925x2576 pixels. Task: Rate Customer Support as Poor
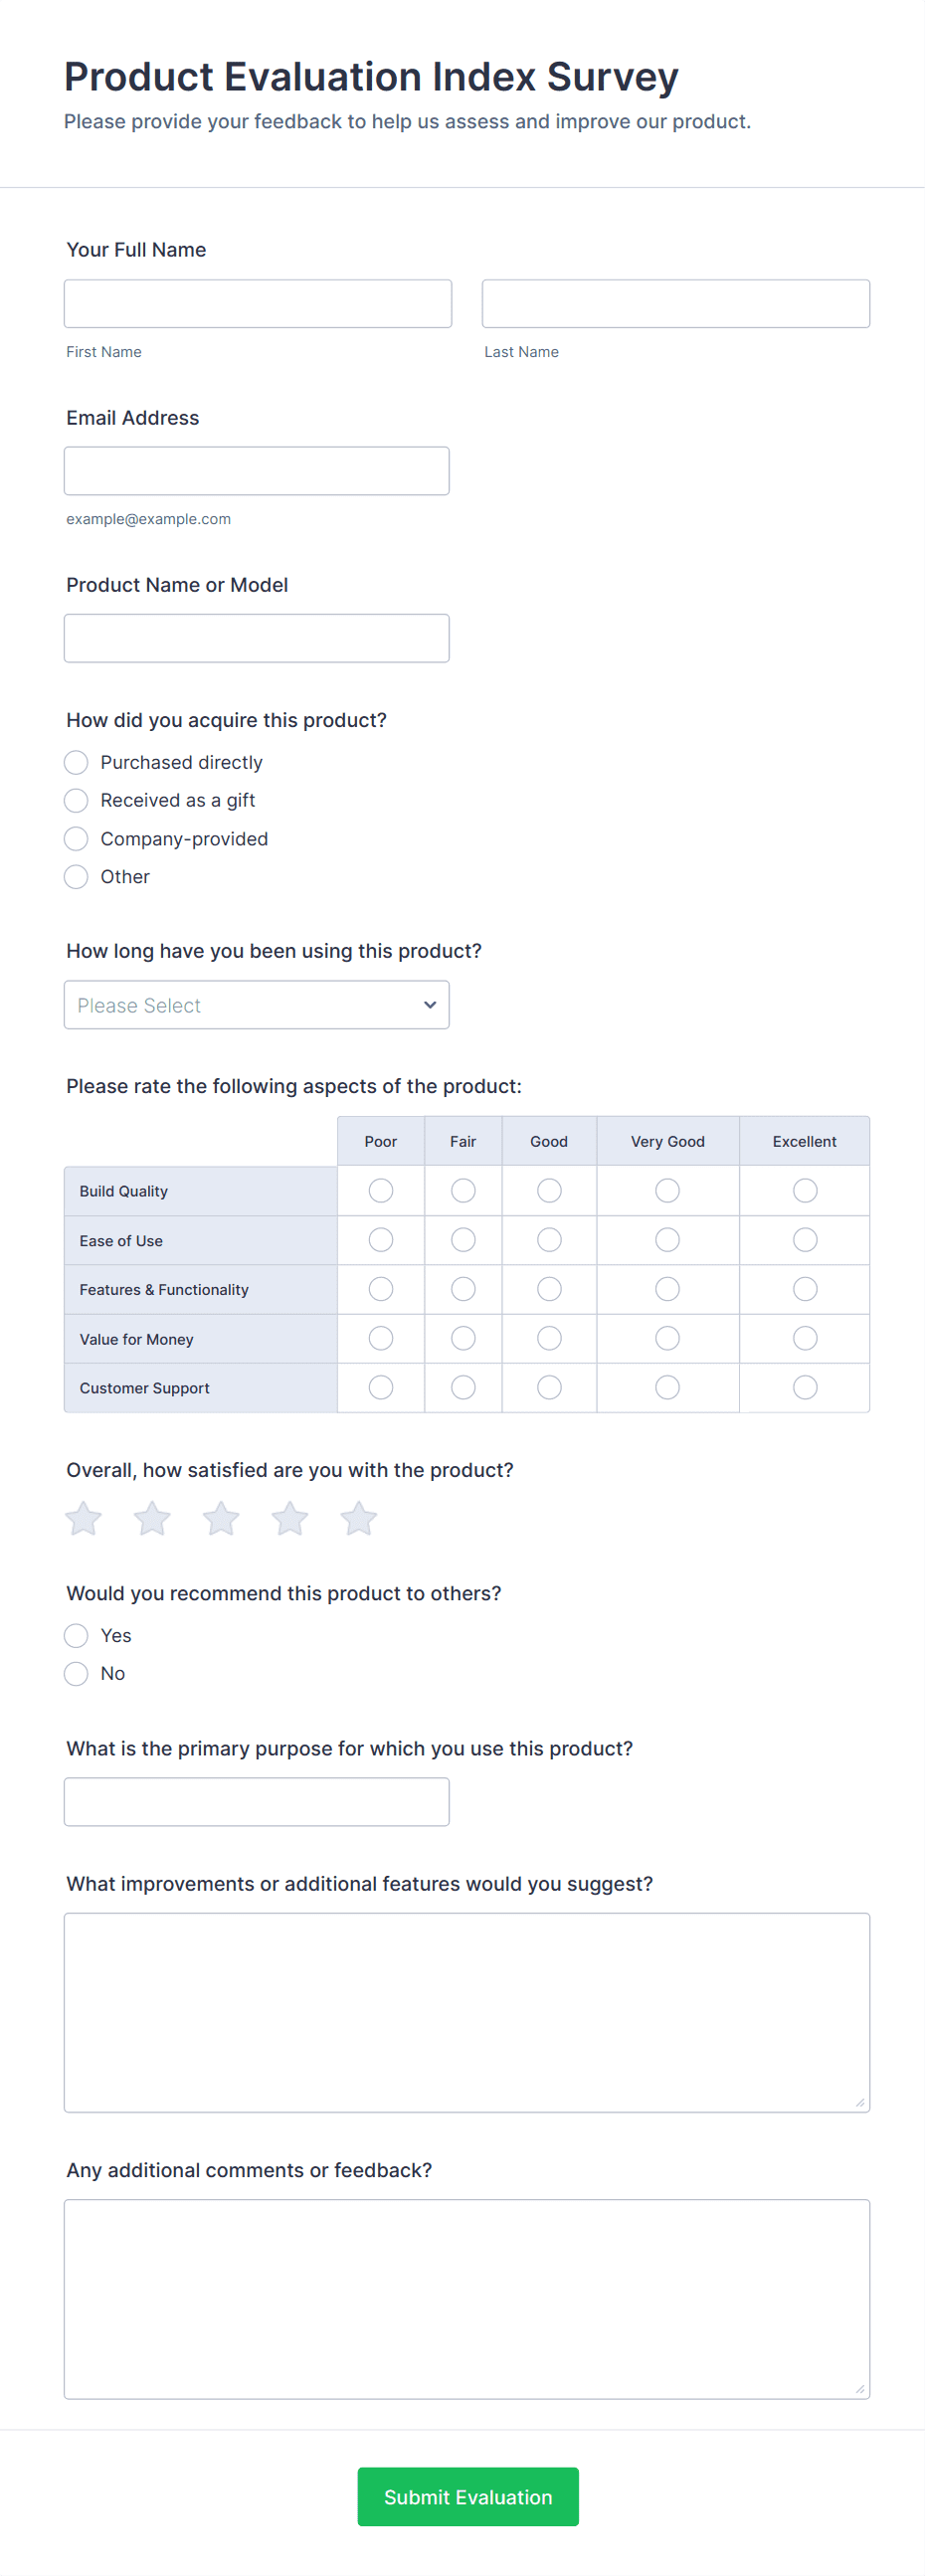[x=381, y=1388]
